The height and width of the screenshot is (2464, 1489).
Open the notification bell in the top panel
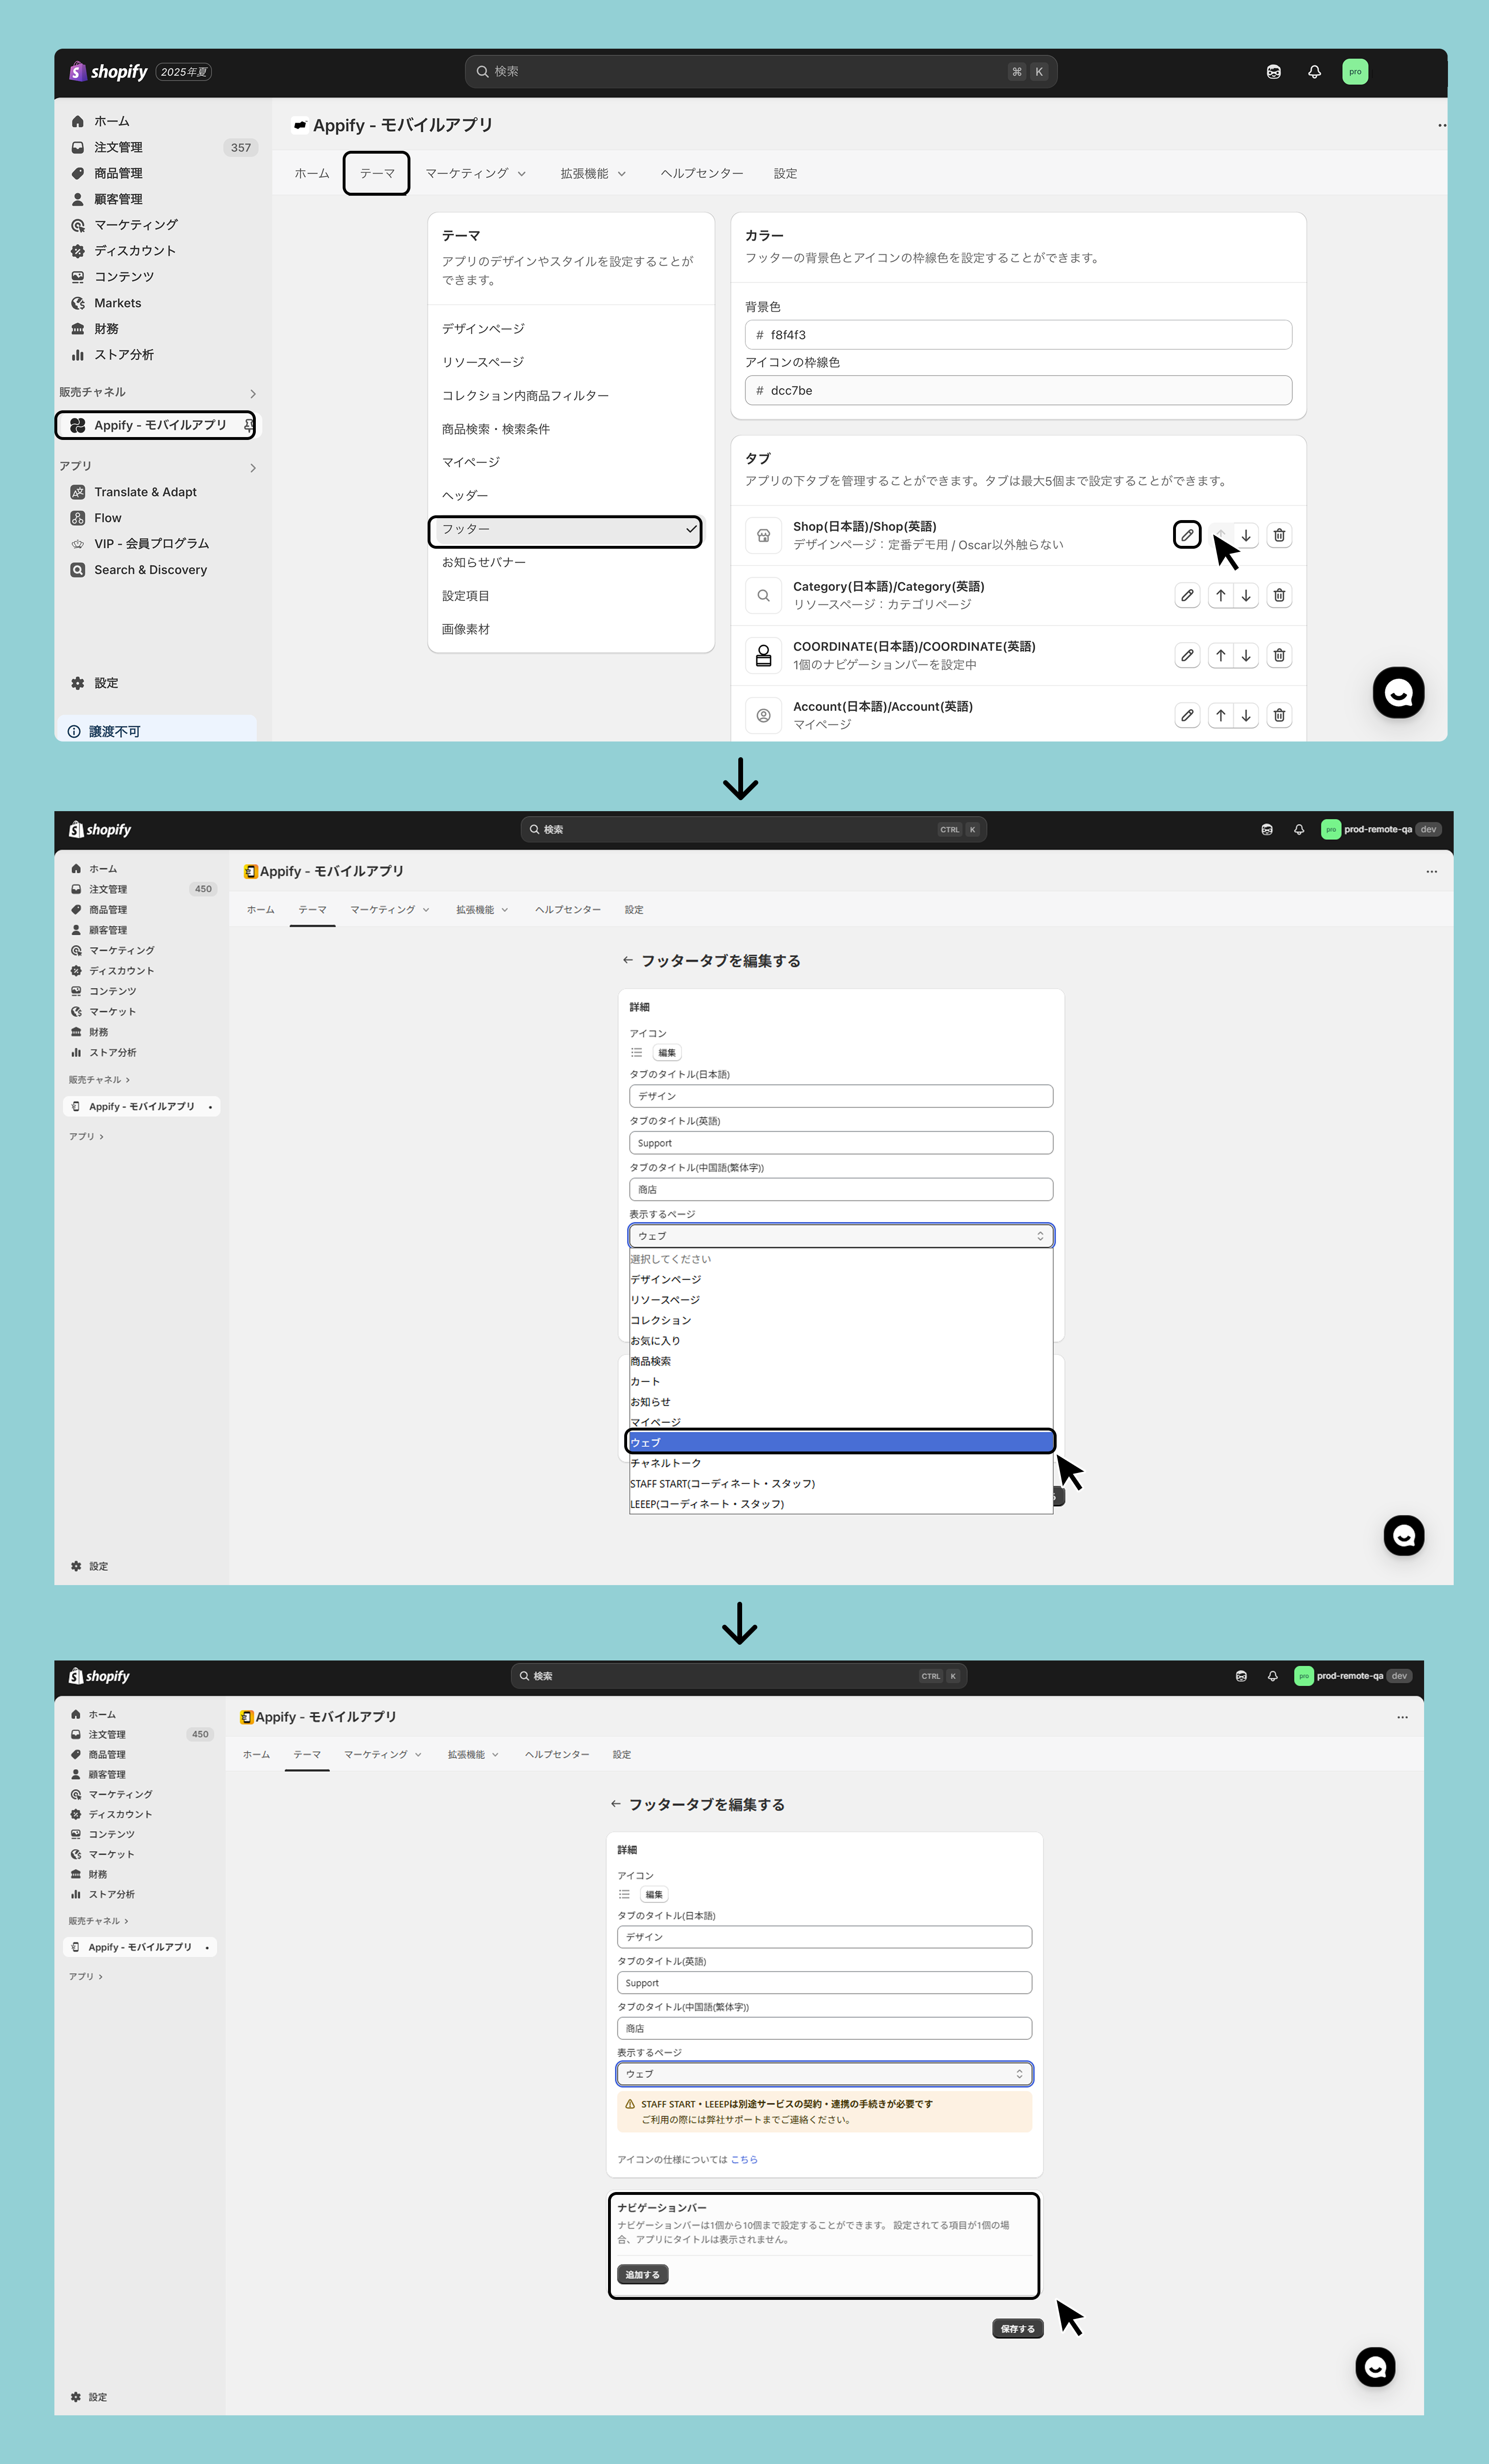[1314, 72]
